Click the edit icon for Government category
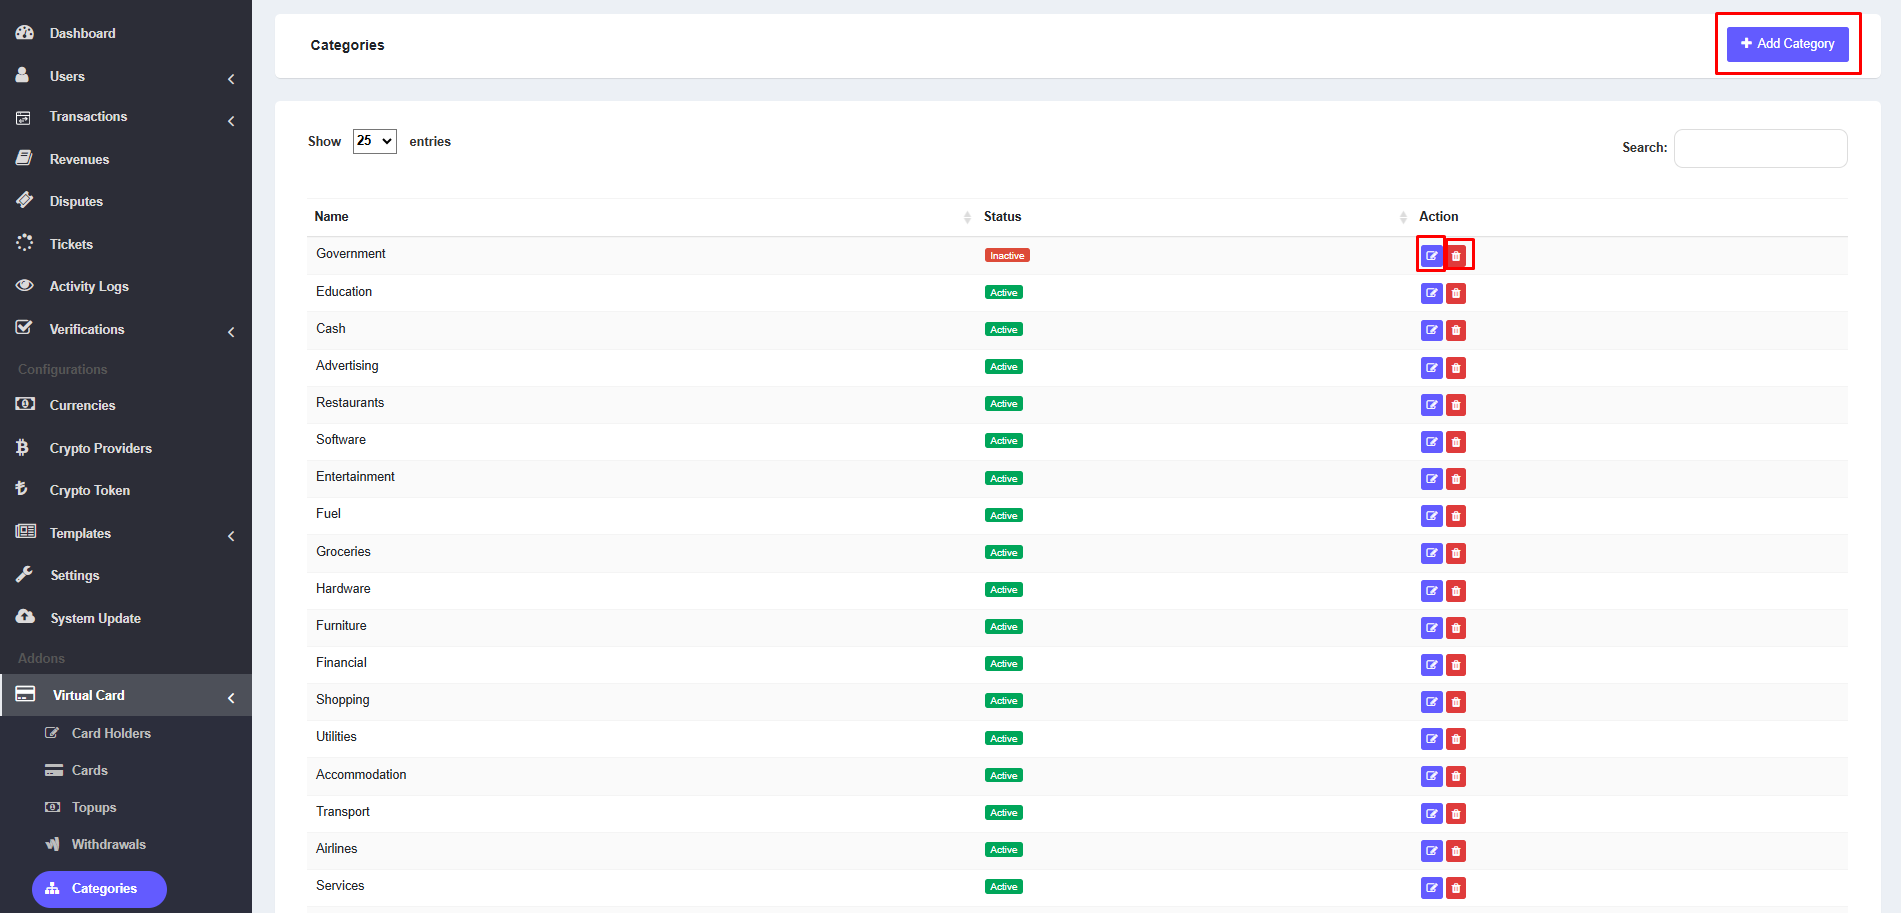 click(1431, 256)
